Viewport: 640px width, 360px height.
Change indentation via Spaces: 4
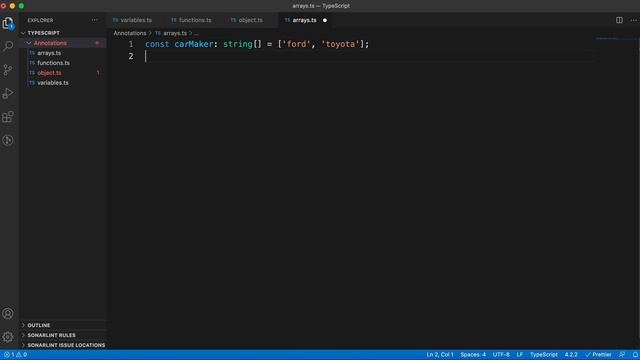473,355
